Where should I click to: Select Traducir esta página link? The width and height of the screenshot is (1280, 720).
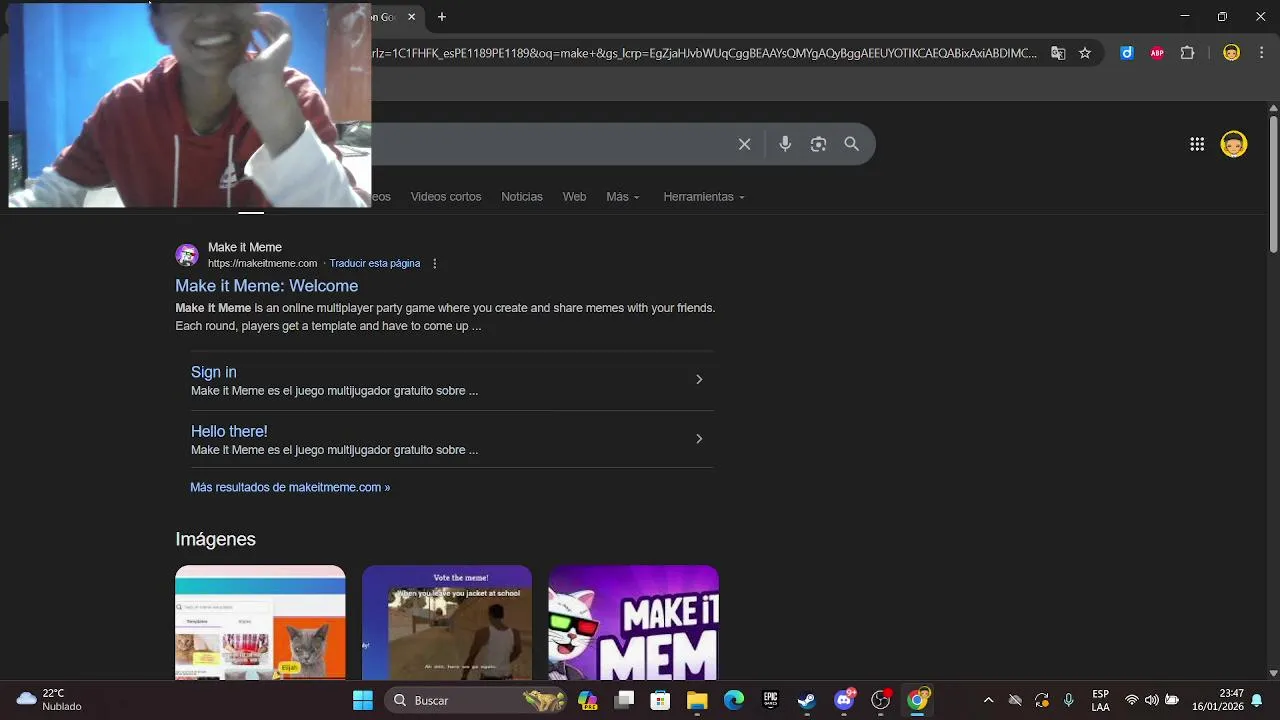(x=375, y=264)
